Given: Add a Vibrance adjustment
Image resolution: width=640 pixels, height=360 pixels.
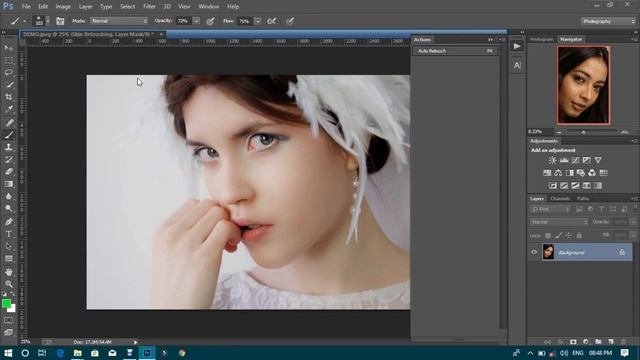Looking at the screenshot, I should click(598, 160).
